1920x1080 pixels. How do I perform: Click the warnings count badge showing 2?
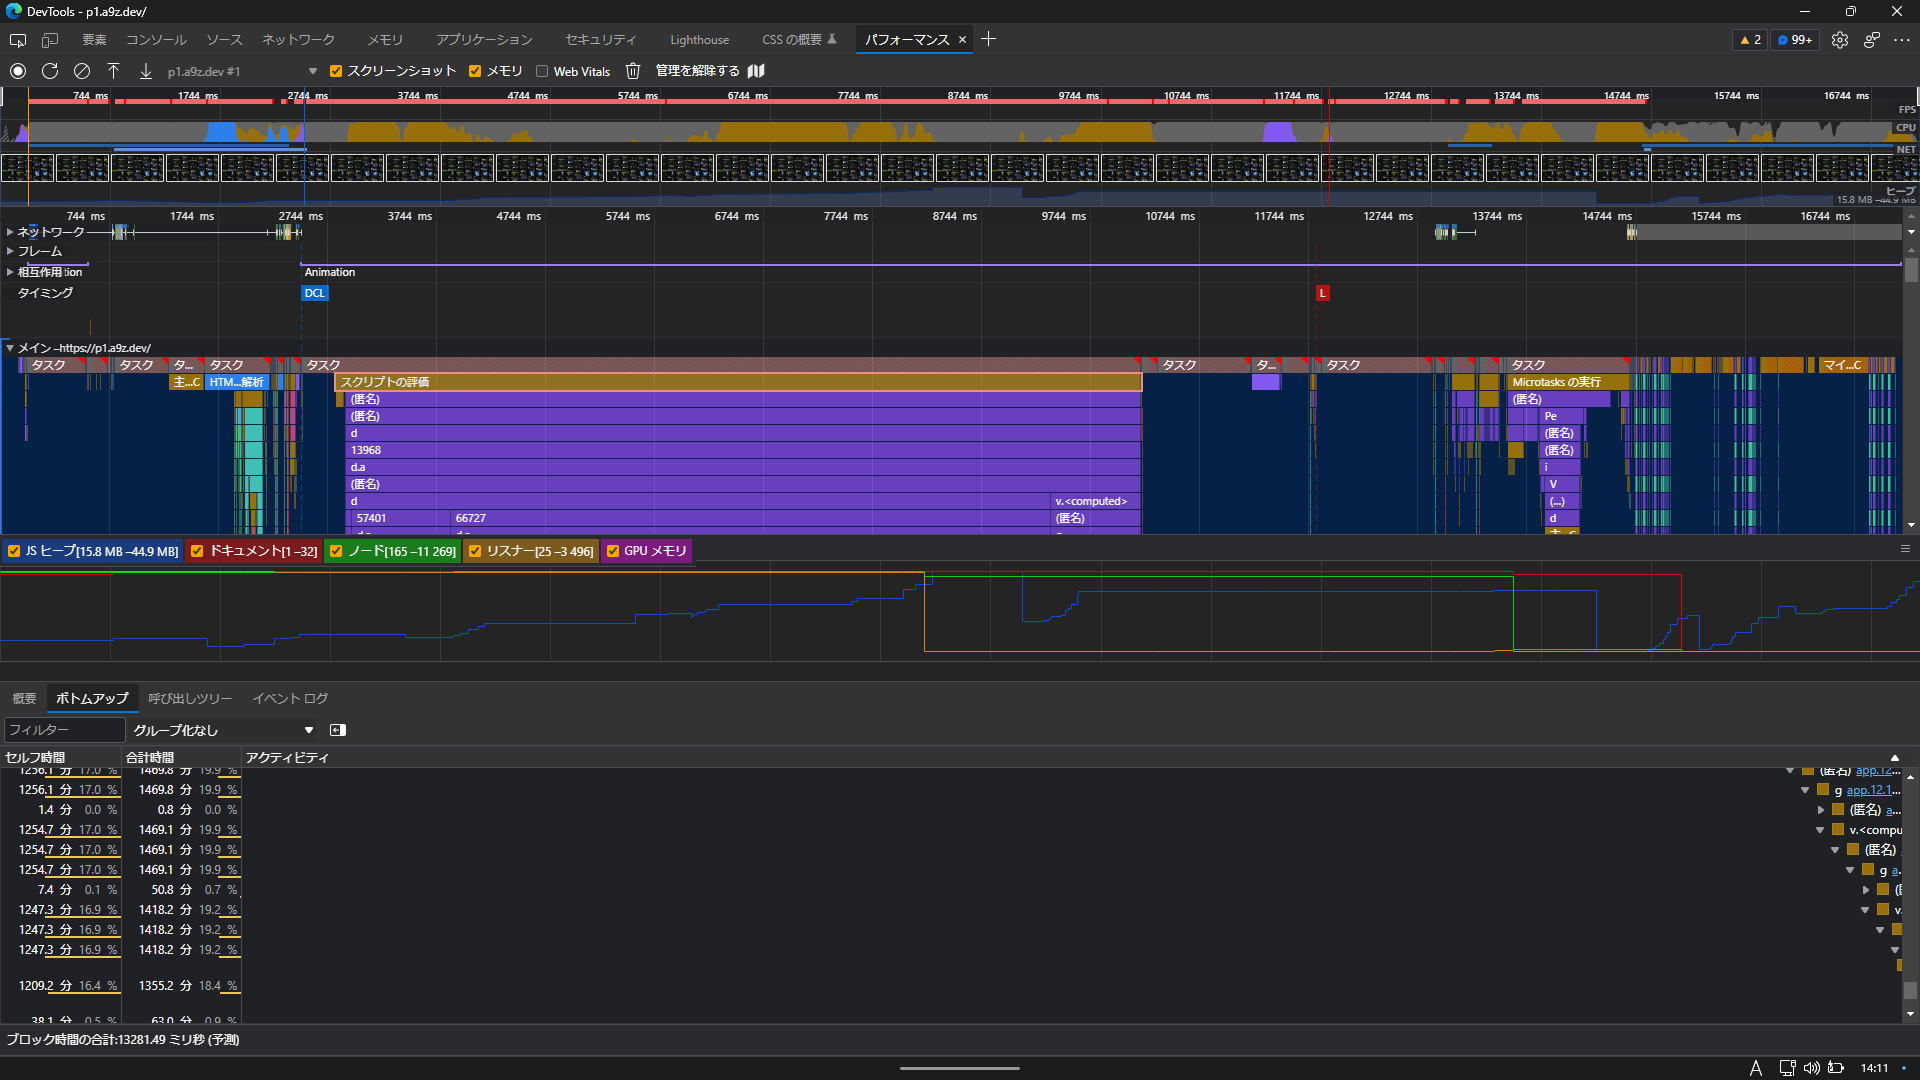1751,40
